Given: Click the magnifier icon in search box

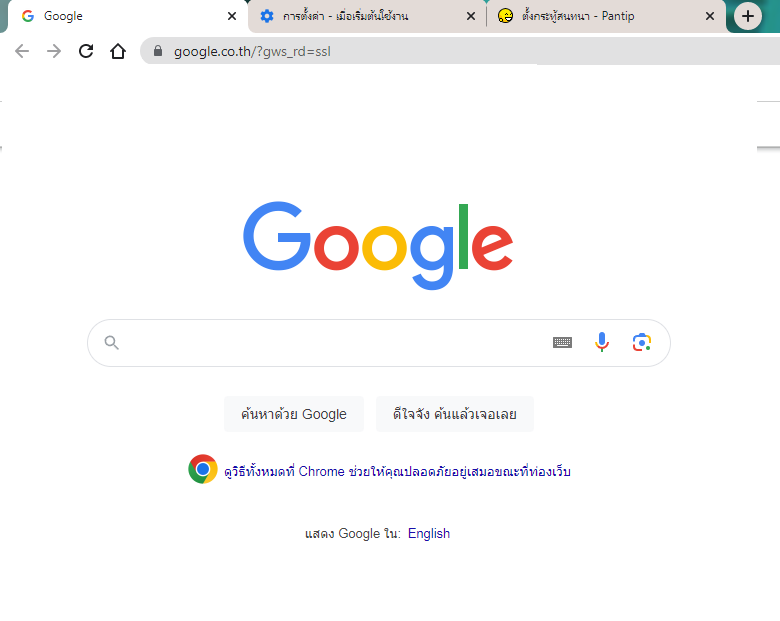Looking at the screenshot, I should (x=111, y=343).
